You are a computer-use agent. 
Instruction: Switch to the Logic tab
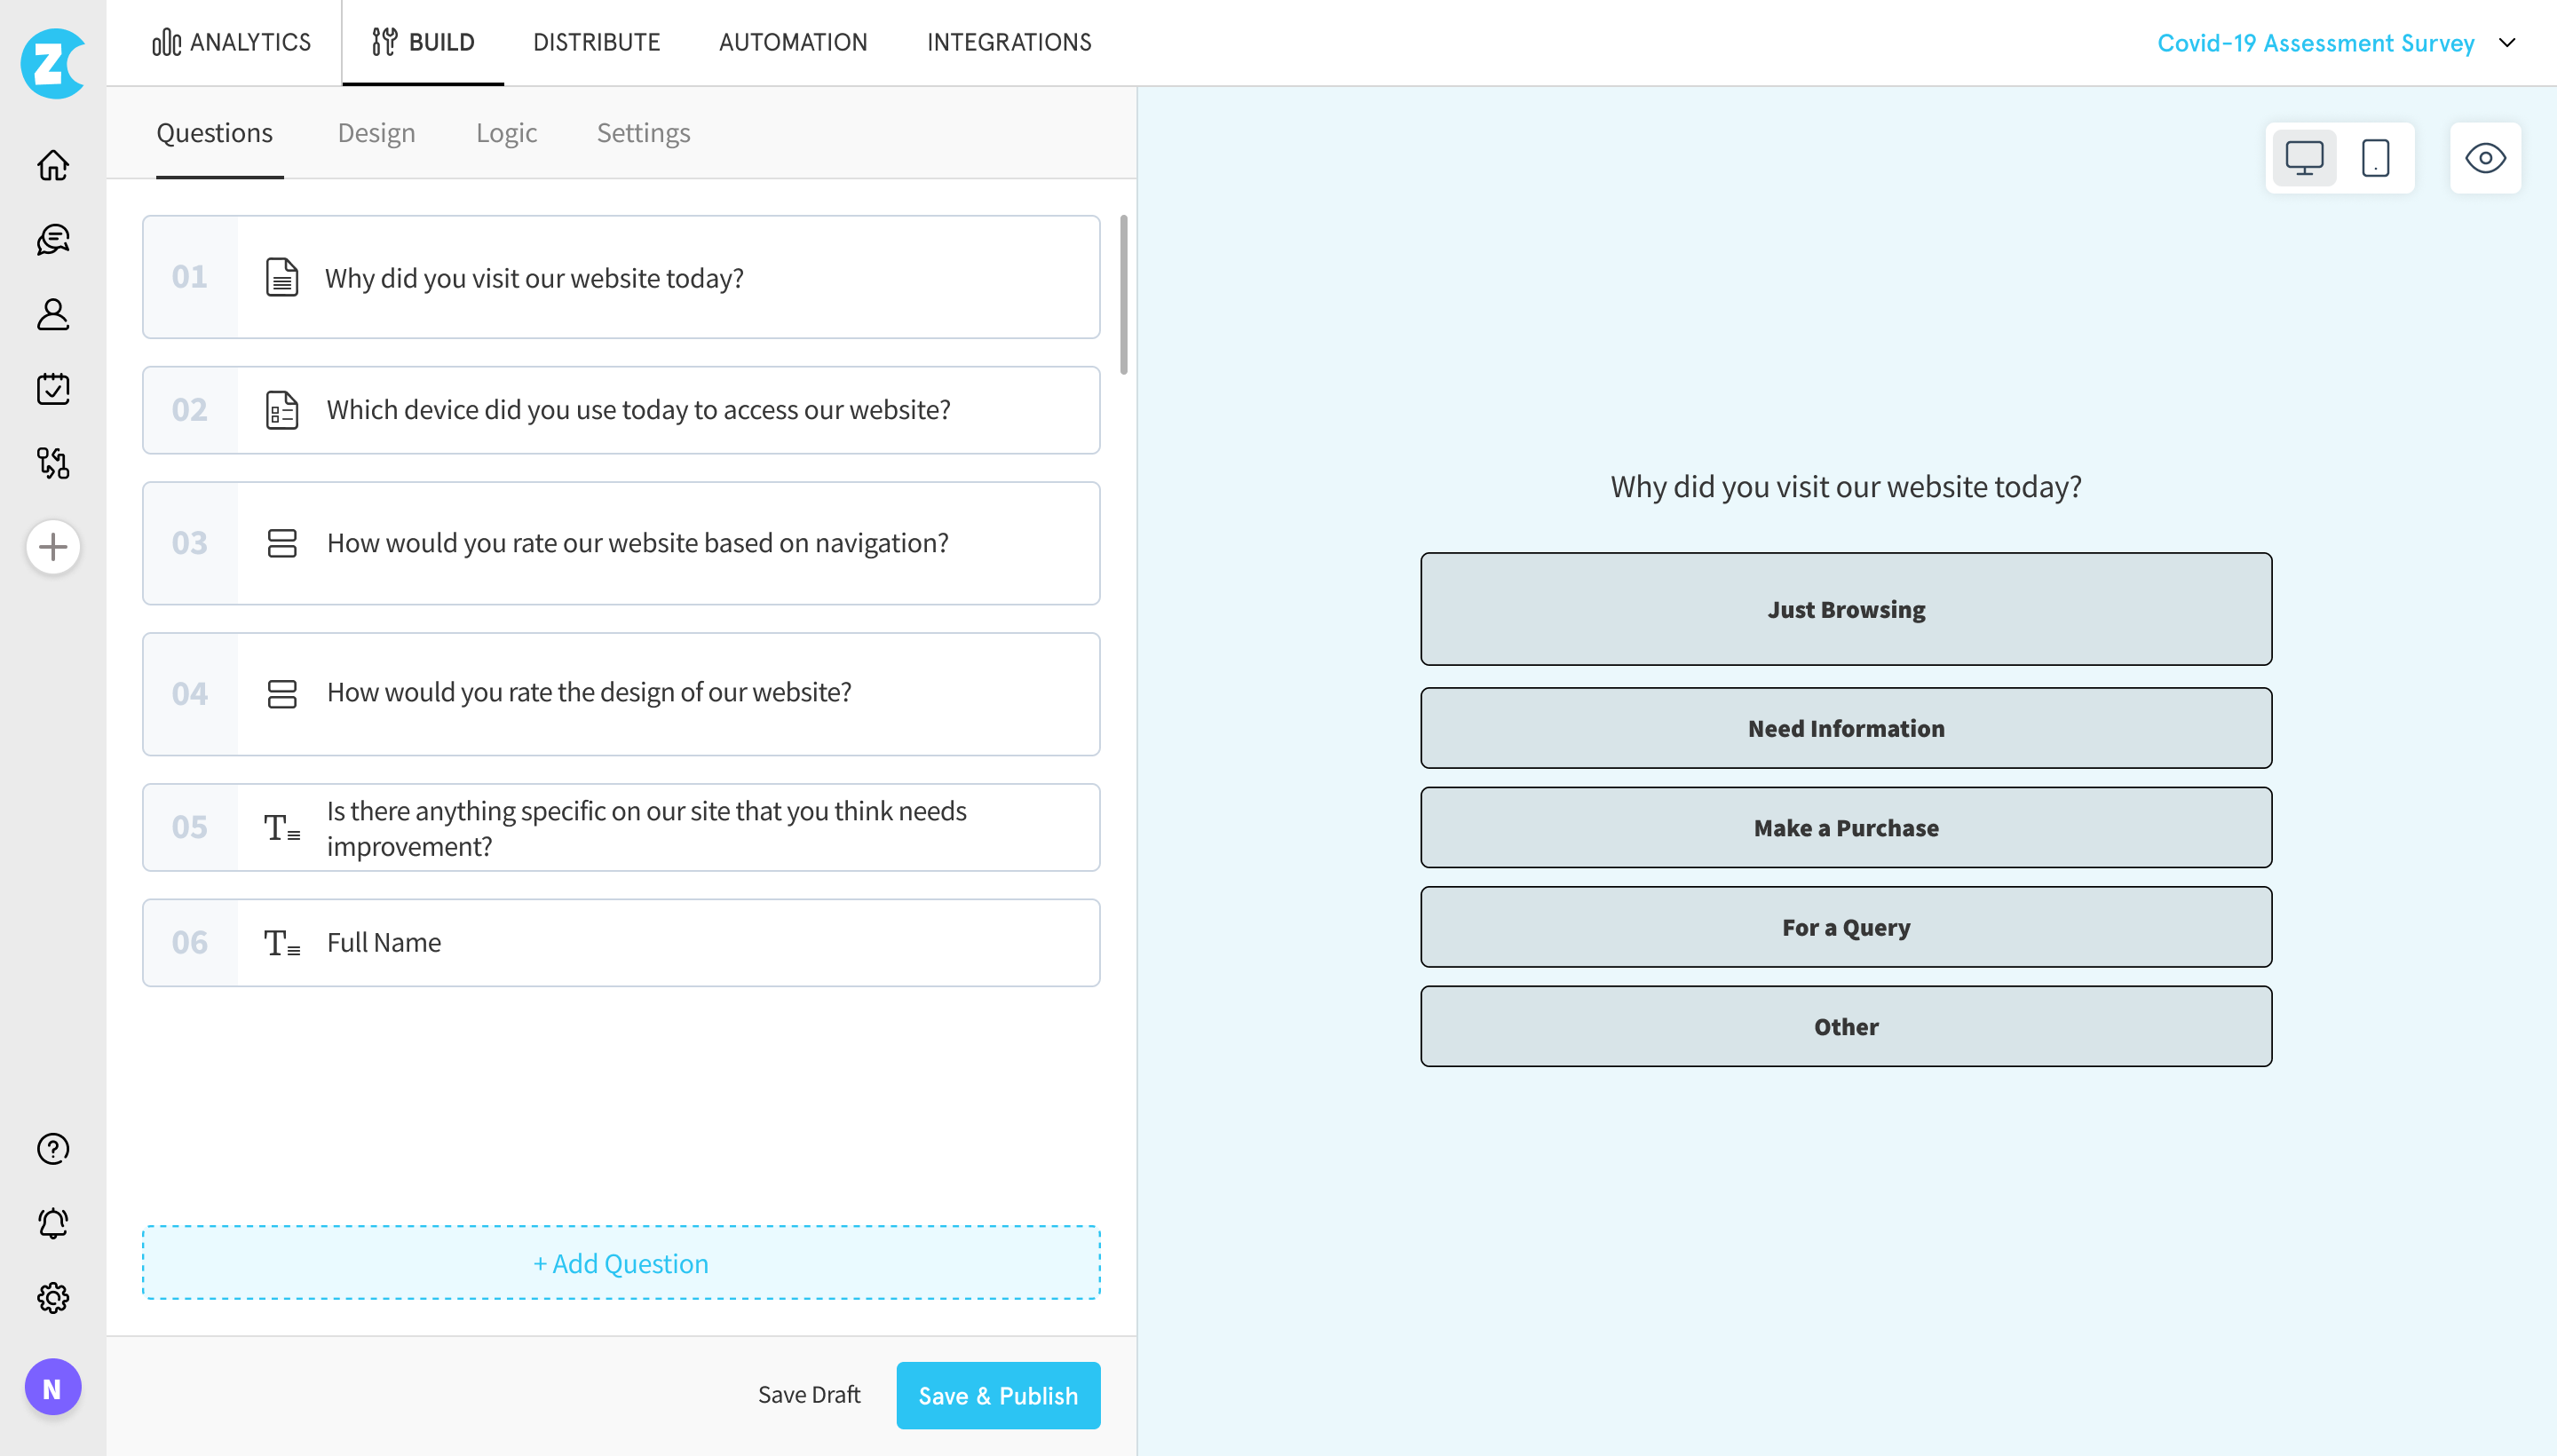pos(506,131)
